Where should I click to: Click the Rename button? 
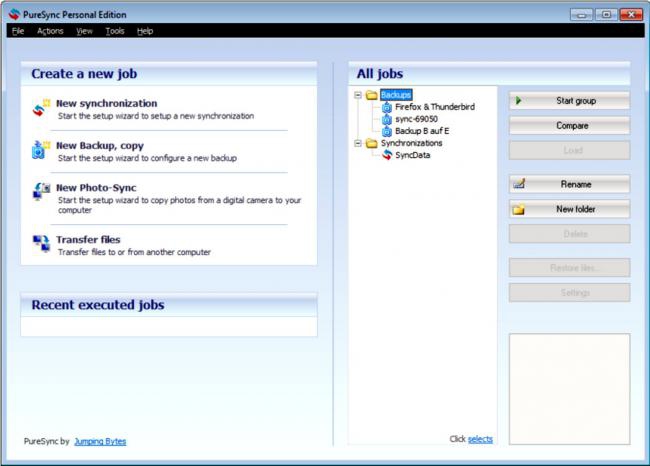(x=570, y=184)
